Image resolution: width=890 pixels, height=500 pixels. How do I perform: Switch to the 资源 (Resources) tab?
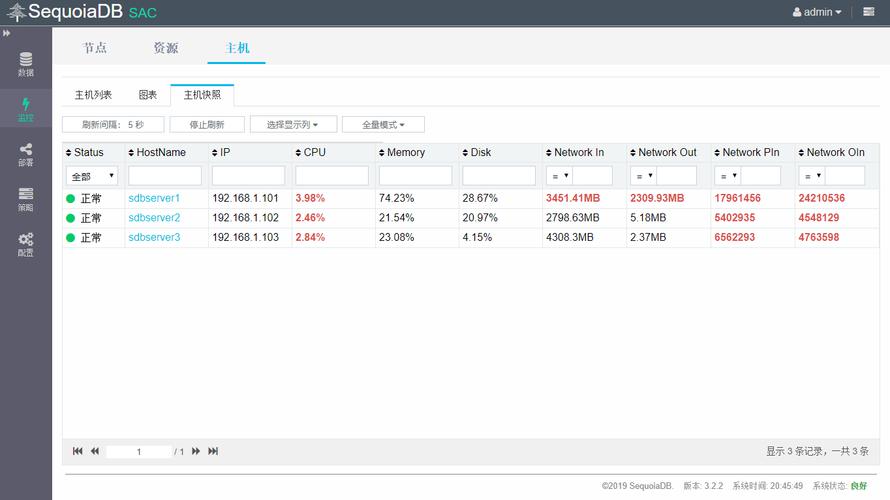(x=166, y=48)
